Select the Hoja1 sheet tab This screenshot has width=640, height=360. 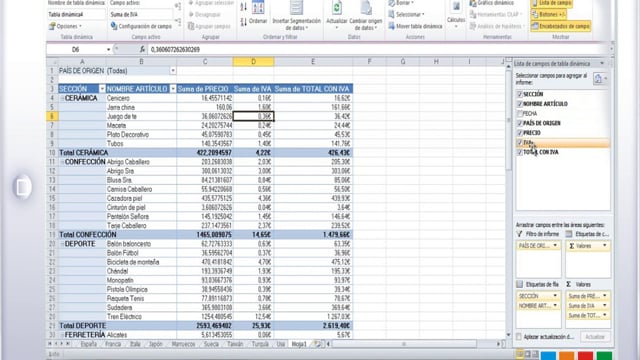299,344
